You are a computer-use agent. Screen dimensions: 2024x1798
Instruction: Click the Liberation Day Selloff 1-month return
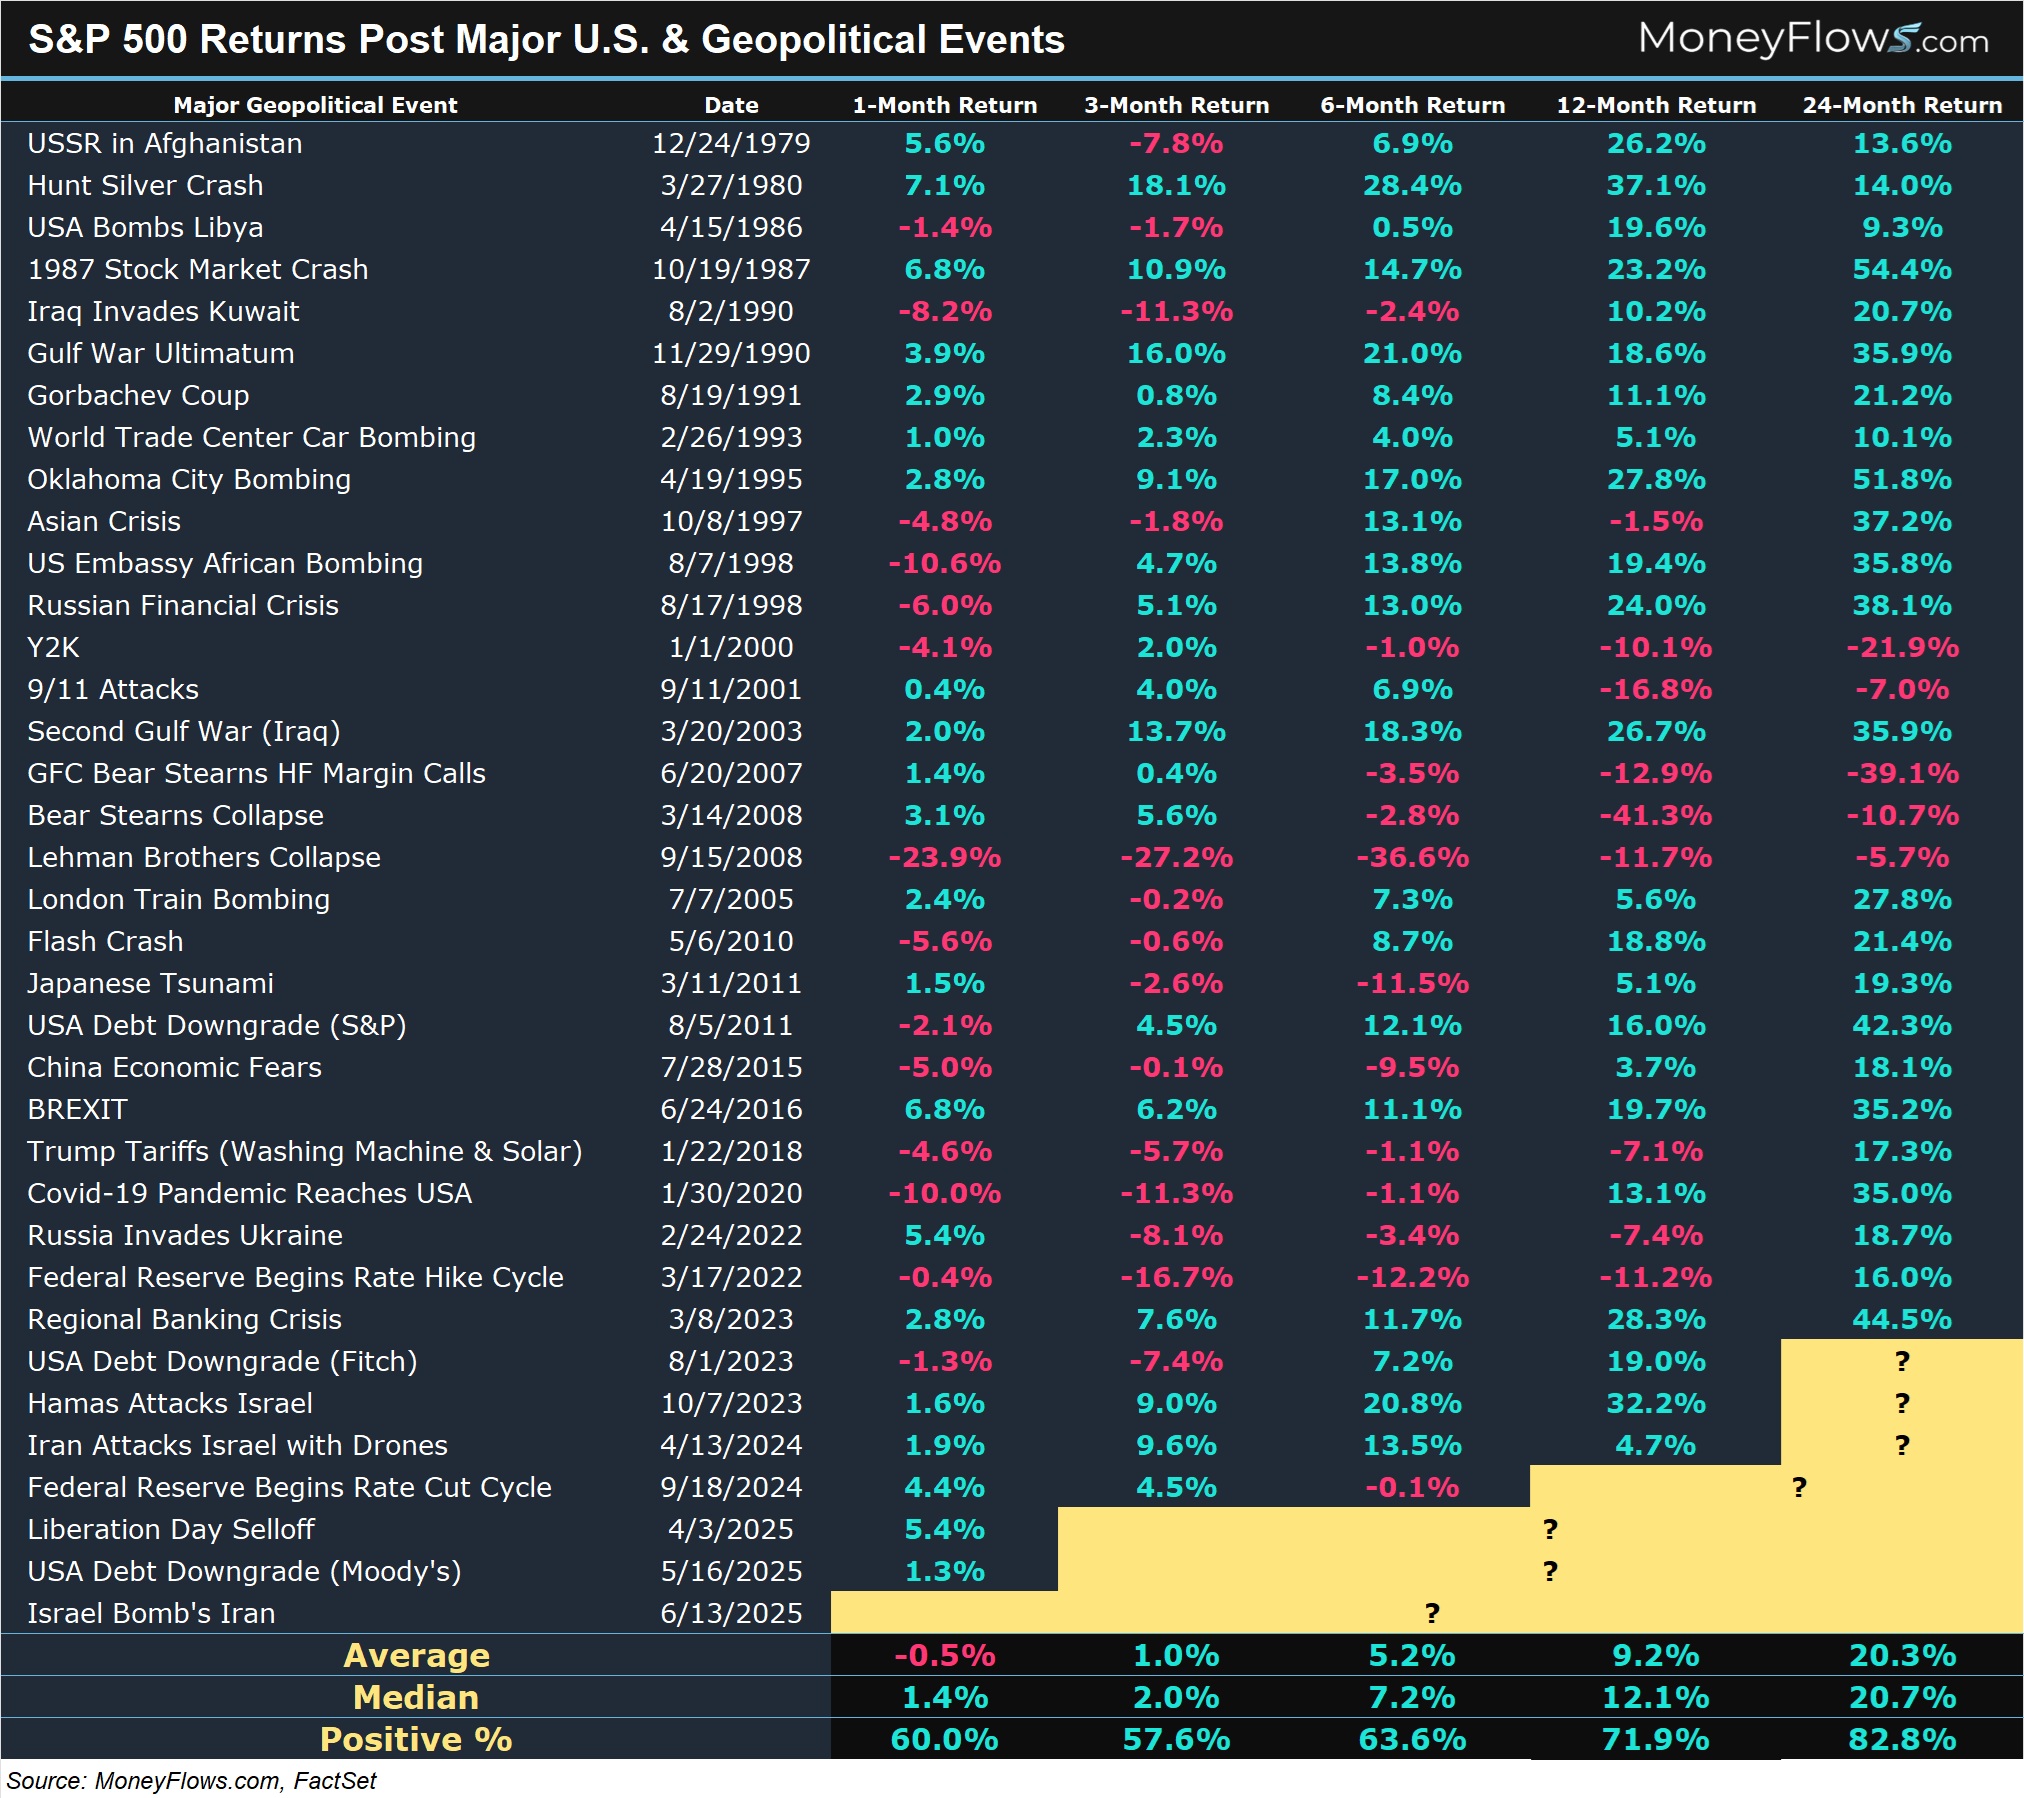point(944,1529)
